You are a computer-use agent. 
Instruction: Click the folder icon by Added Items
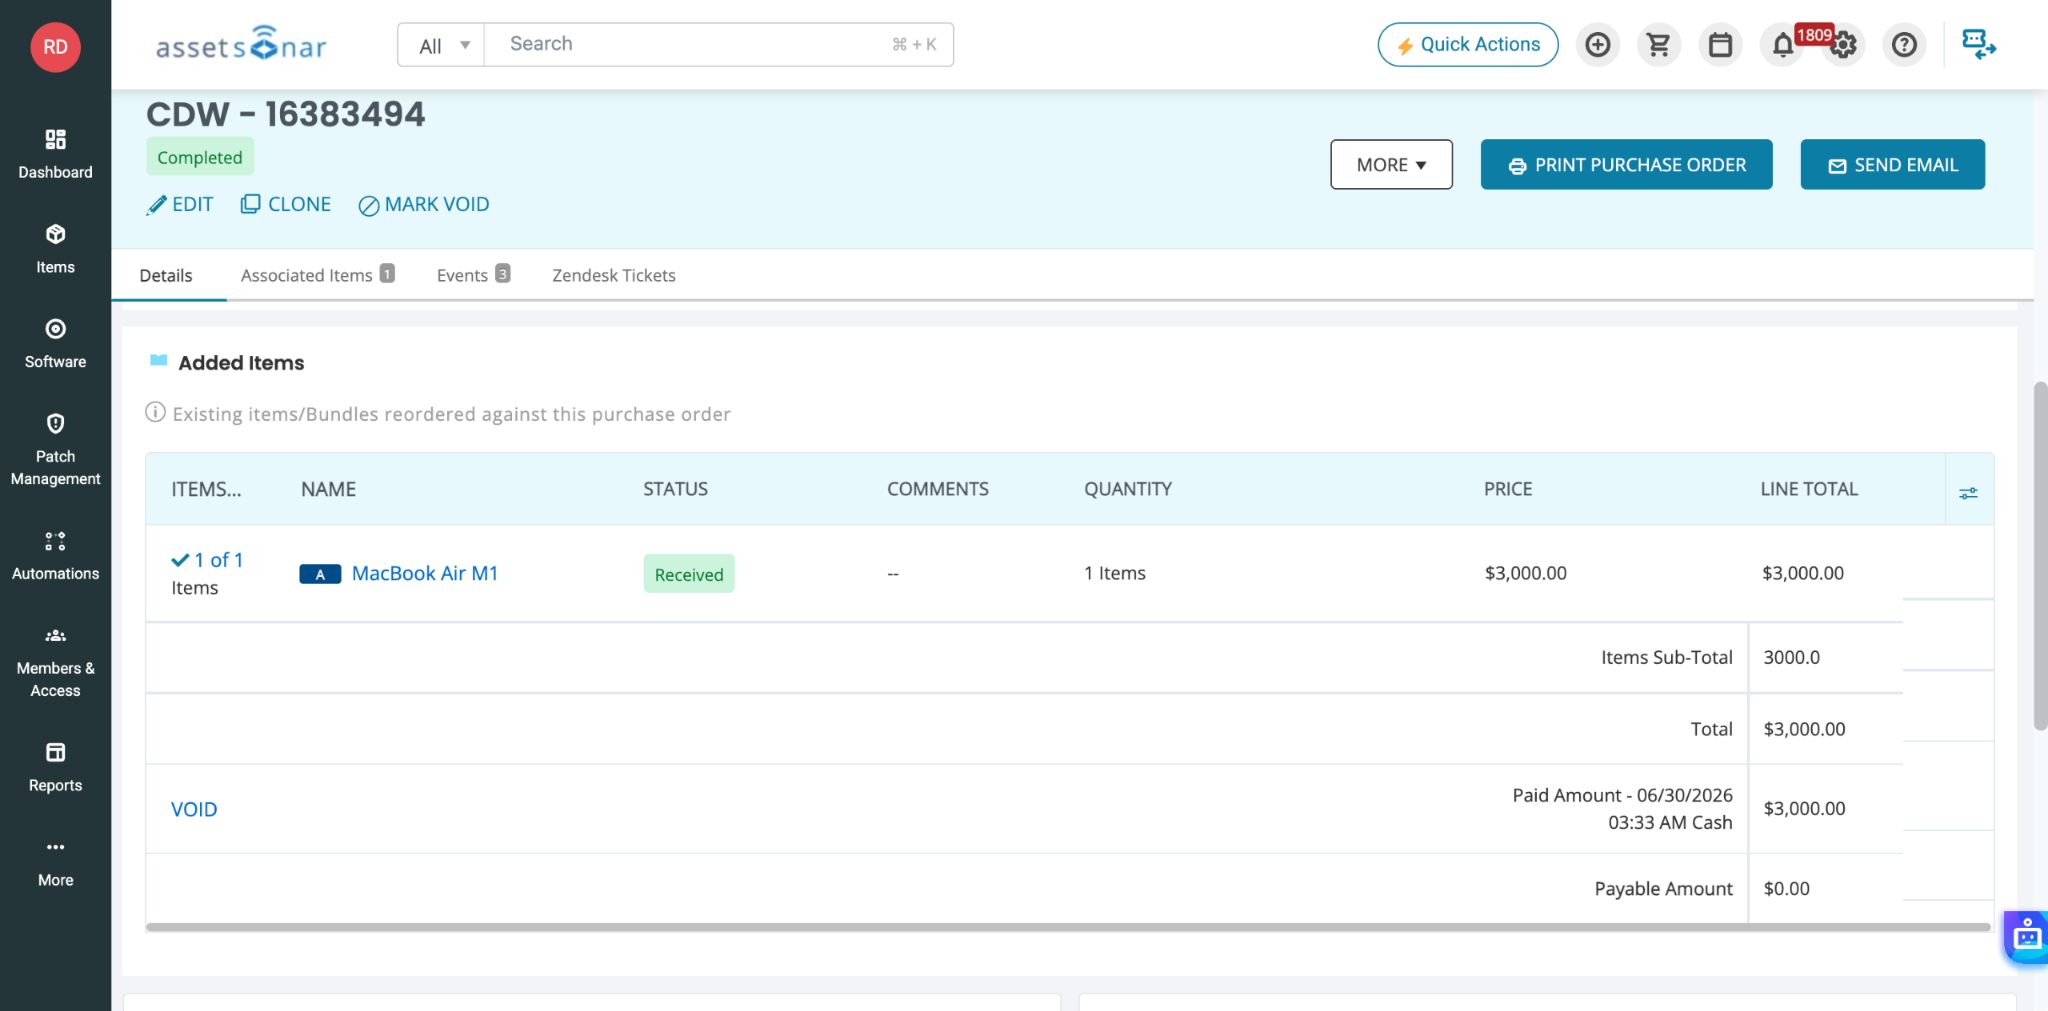tap(158, 360)
